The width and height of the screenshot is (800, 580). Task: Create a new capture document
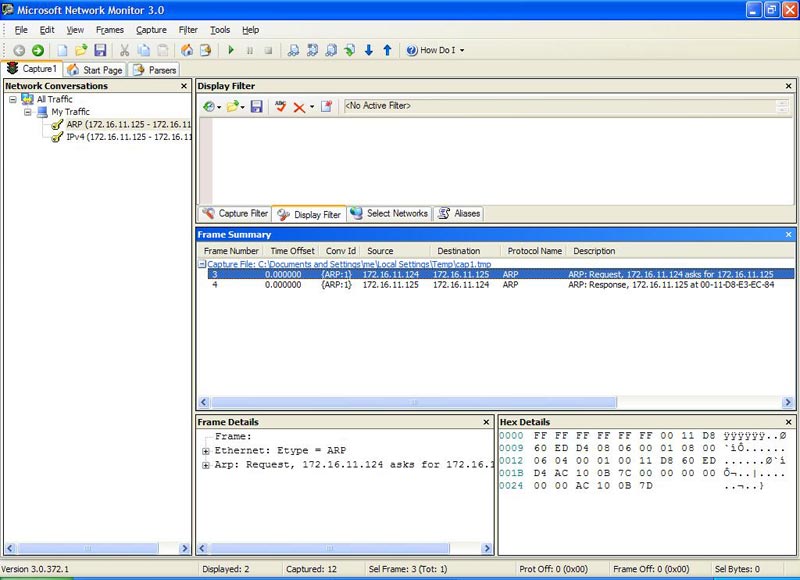62,49
